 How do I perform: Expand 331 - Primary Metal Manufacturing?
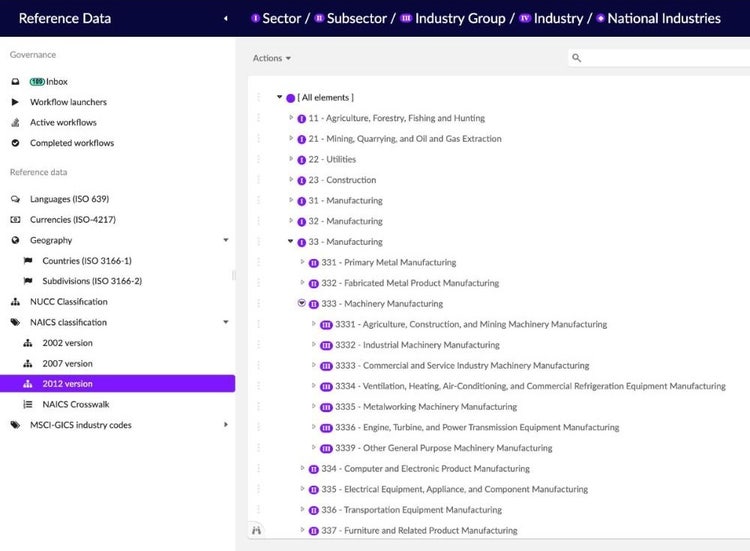(x=302, y=262)
